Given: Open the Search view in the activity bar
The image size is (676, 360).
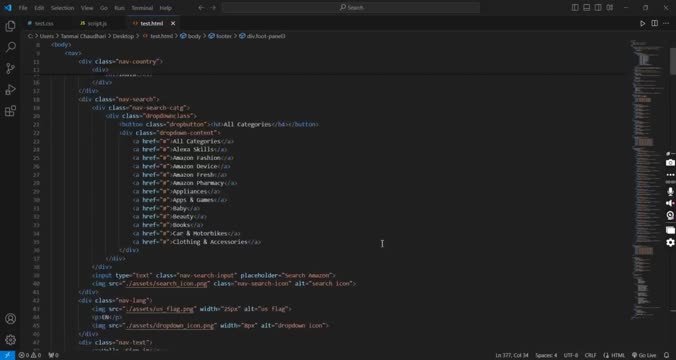Looking at the screenshot, I should pyautogui.click(x=10, y=47).
